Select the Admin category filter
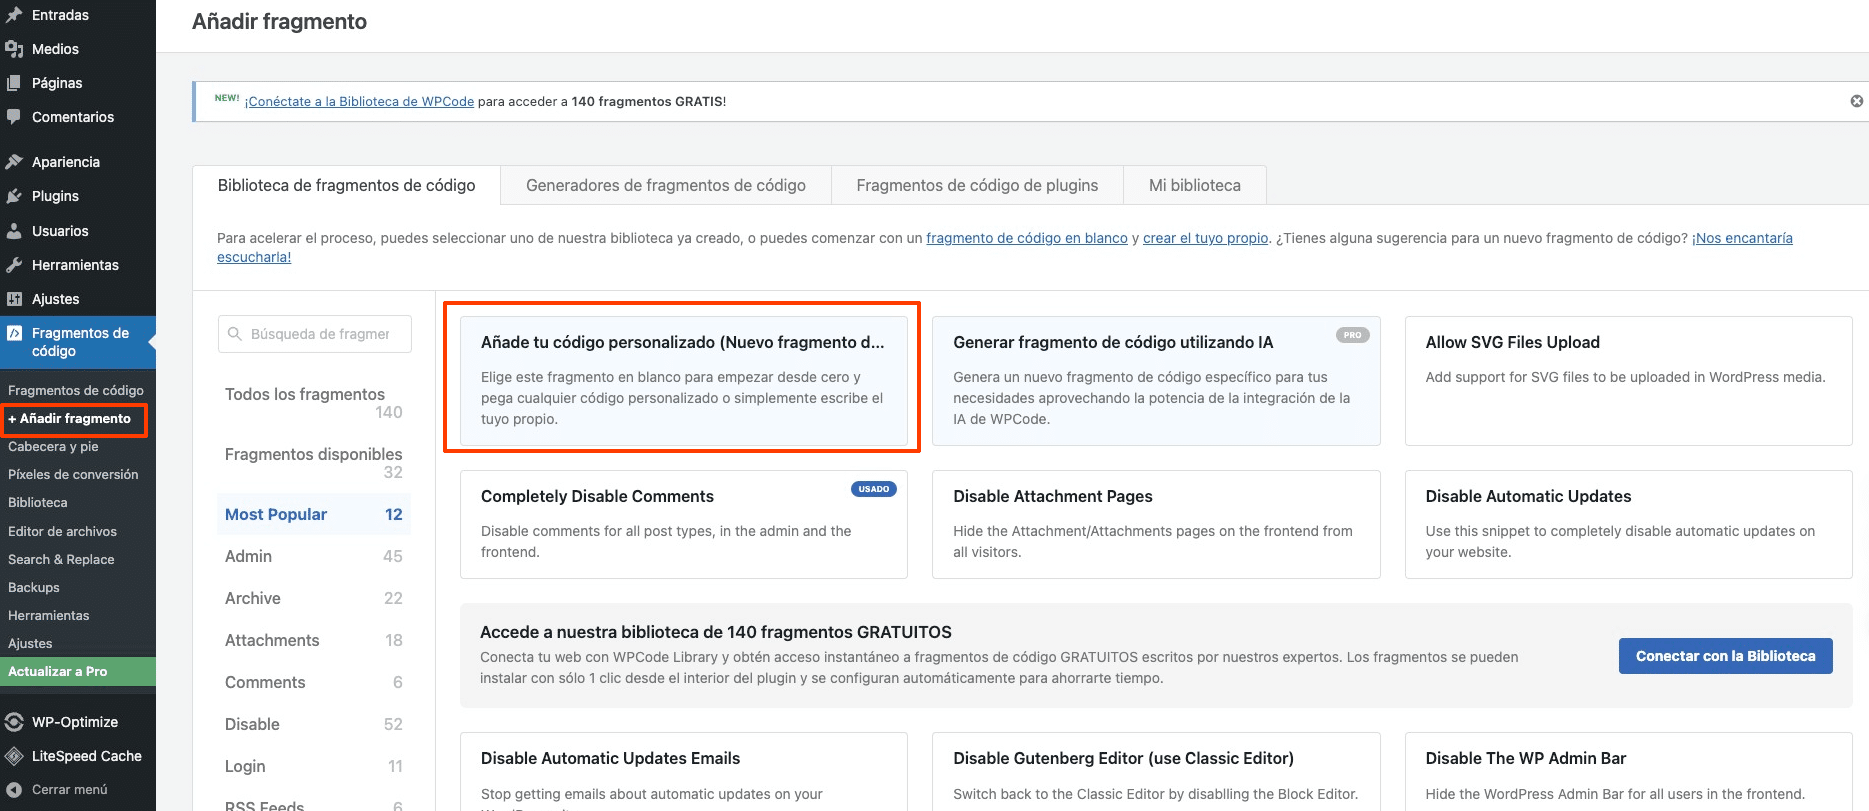The height and width of the screenshot is (811, 1869). [314, 556]
